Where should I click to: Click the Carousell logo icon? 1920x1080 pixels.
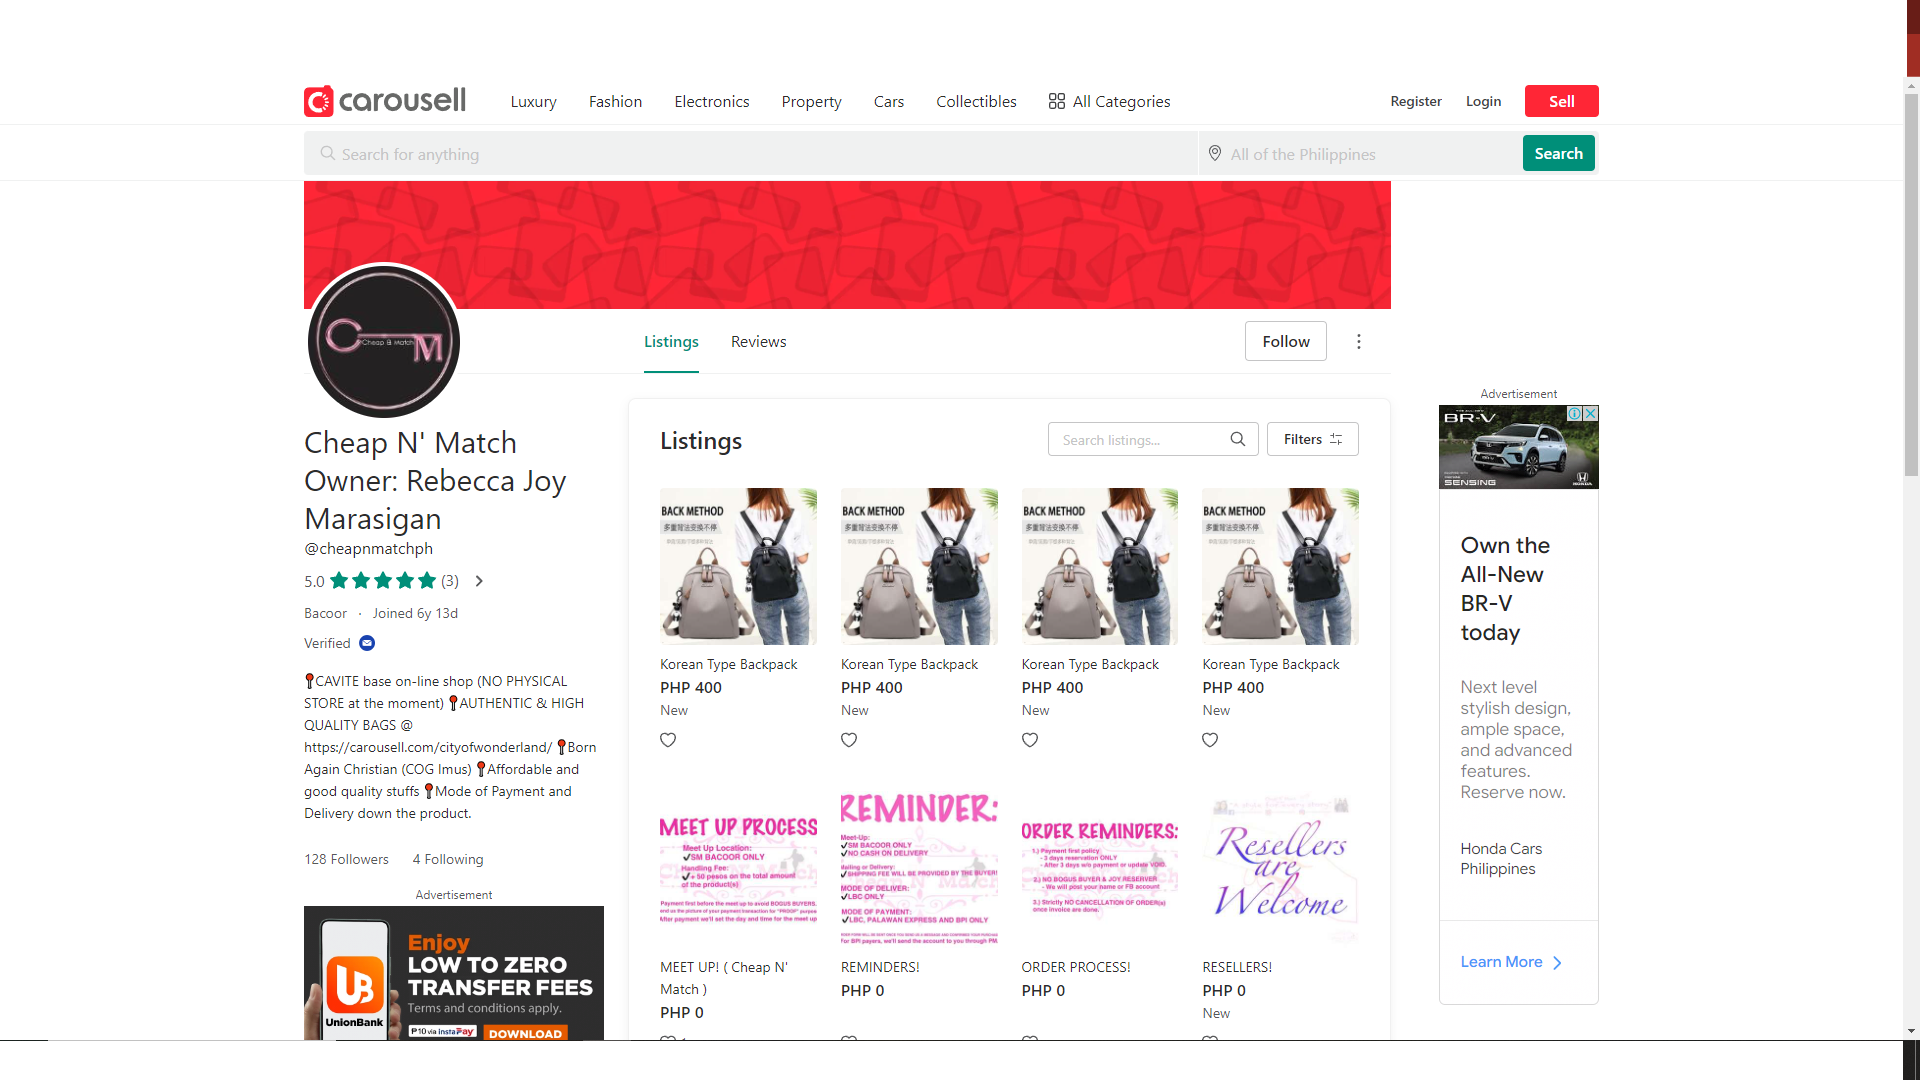tap(319, 101)
